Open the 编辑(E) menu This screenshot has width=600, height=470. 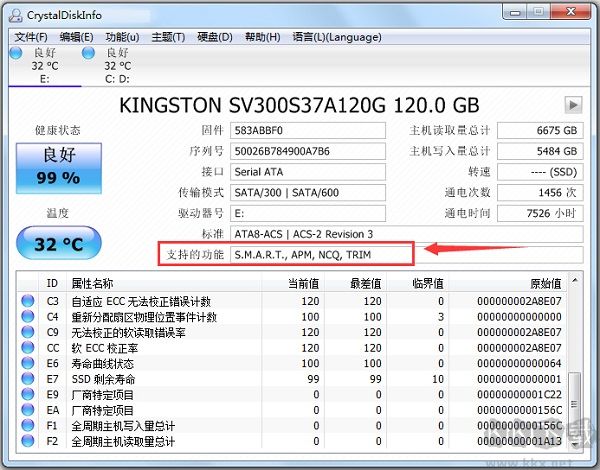77,37
